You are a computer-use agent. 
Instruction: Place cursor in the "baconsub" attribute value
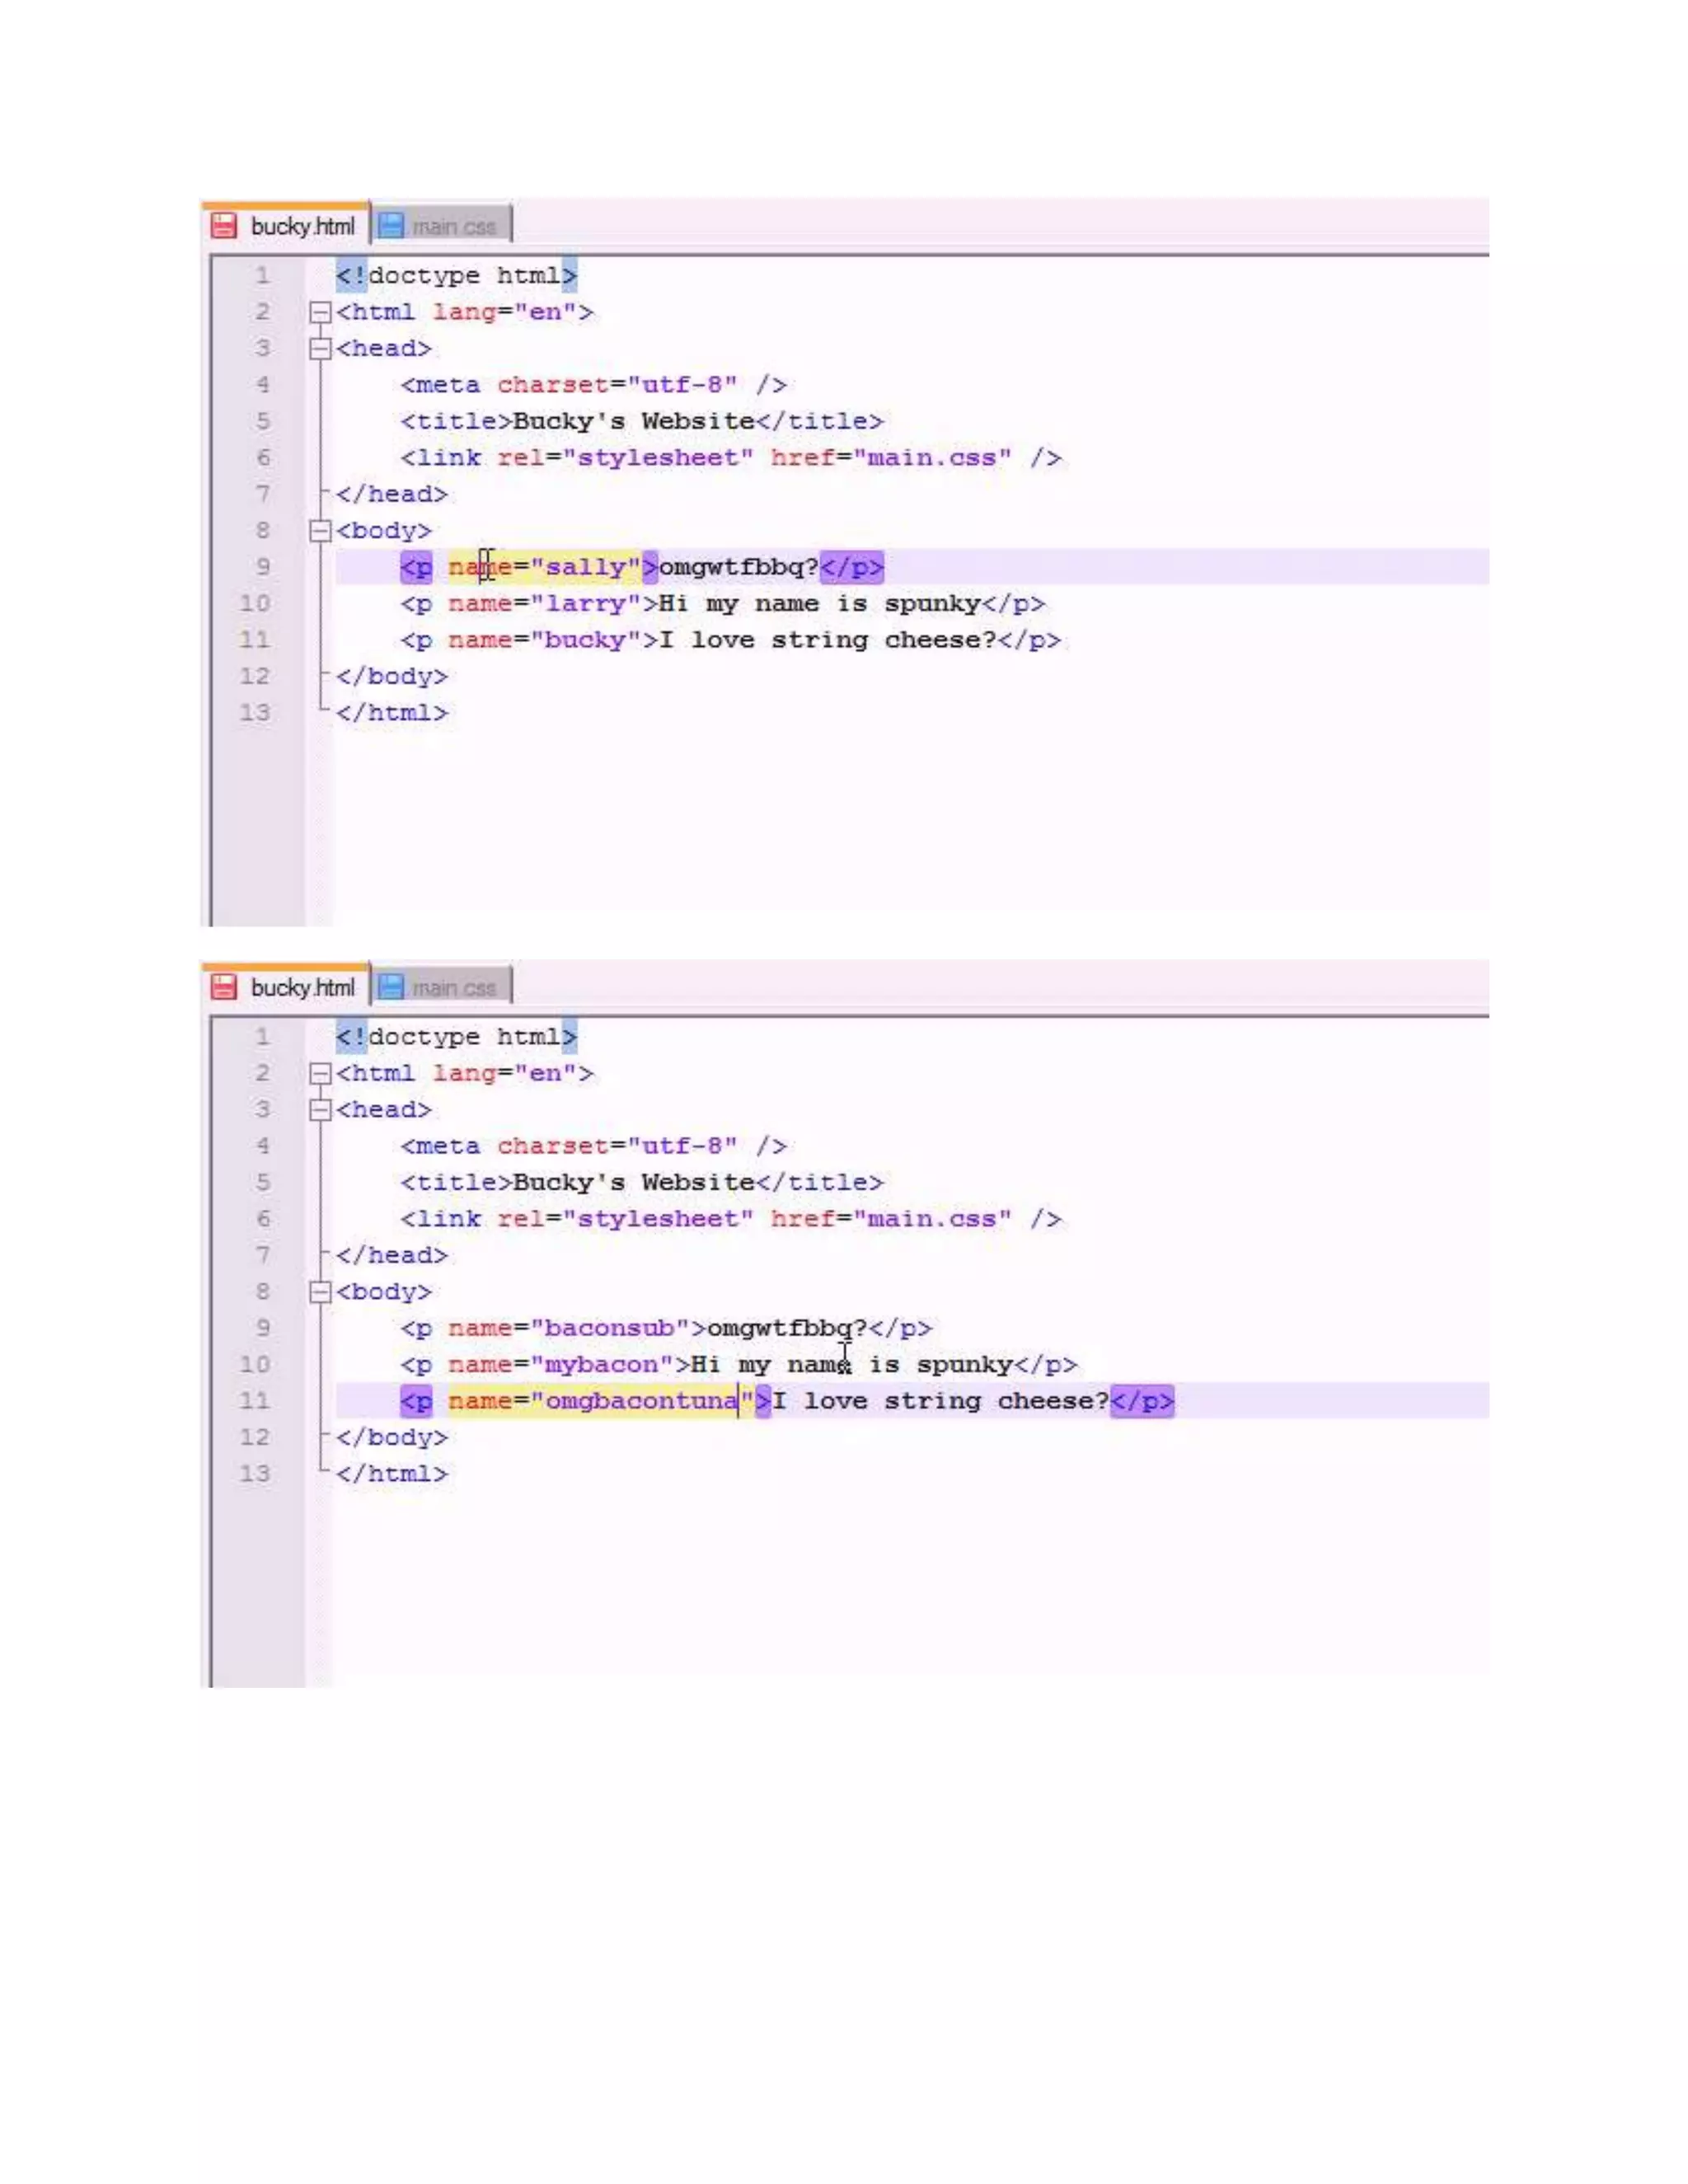609,1328
